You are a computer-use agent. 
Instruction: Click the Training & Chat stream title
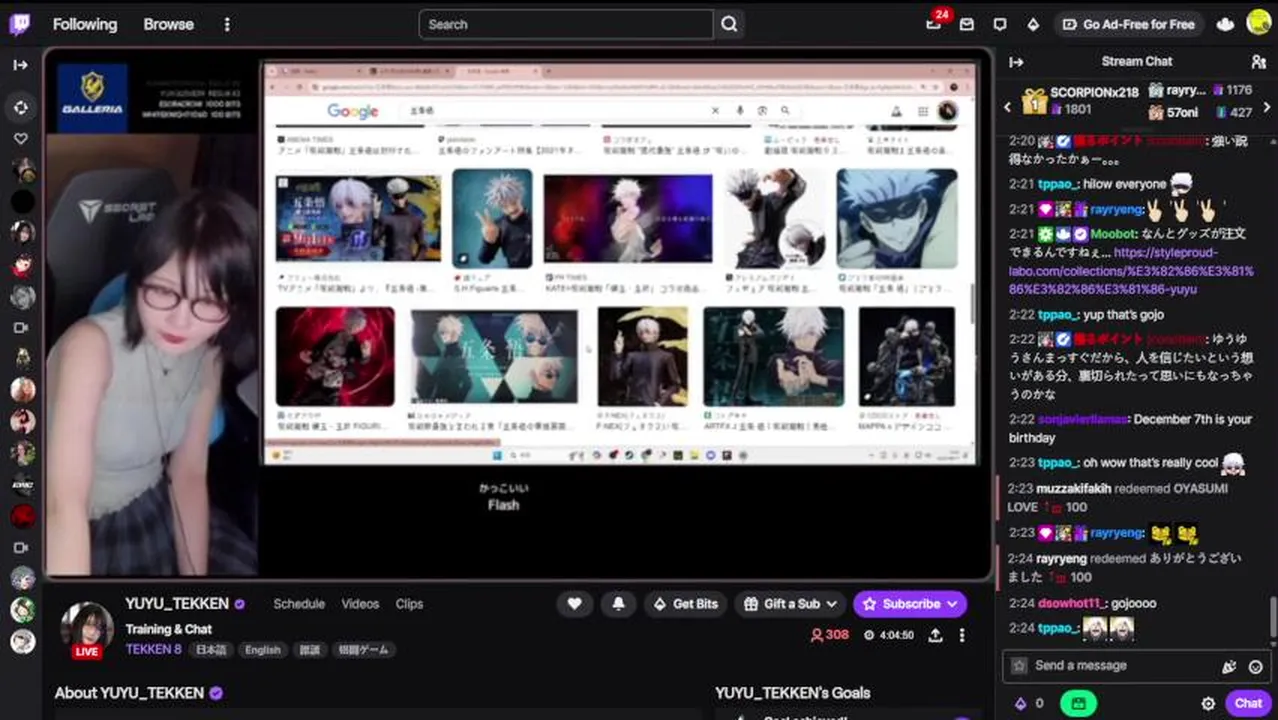click(169, 629)
